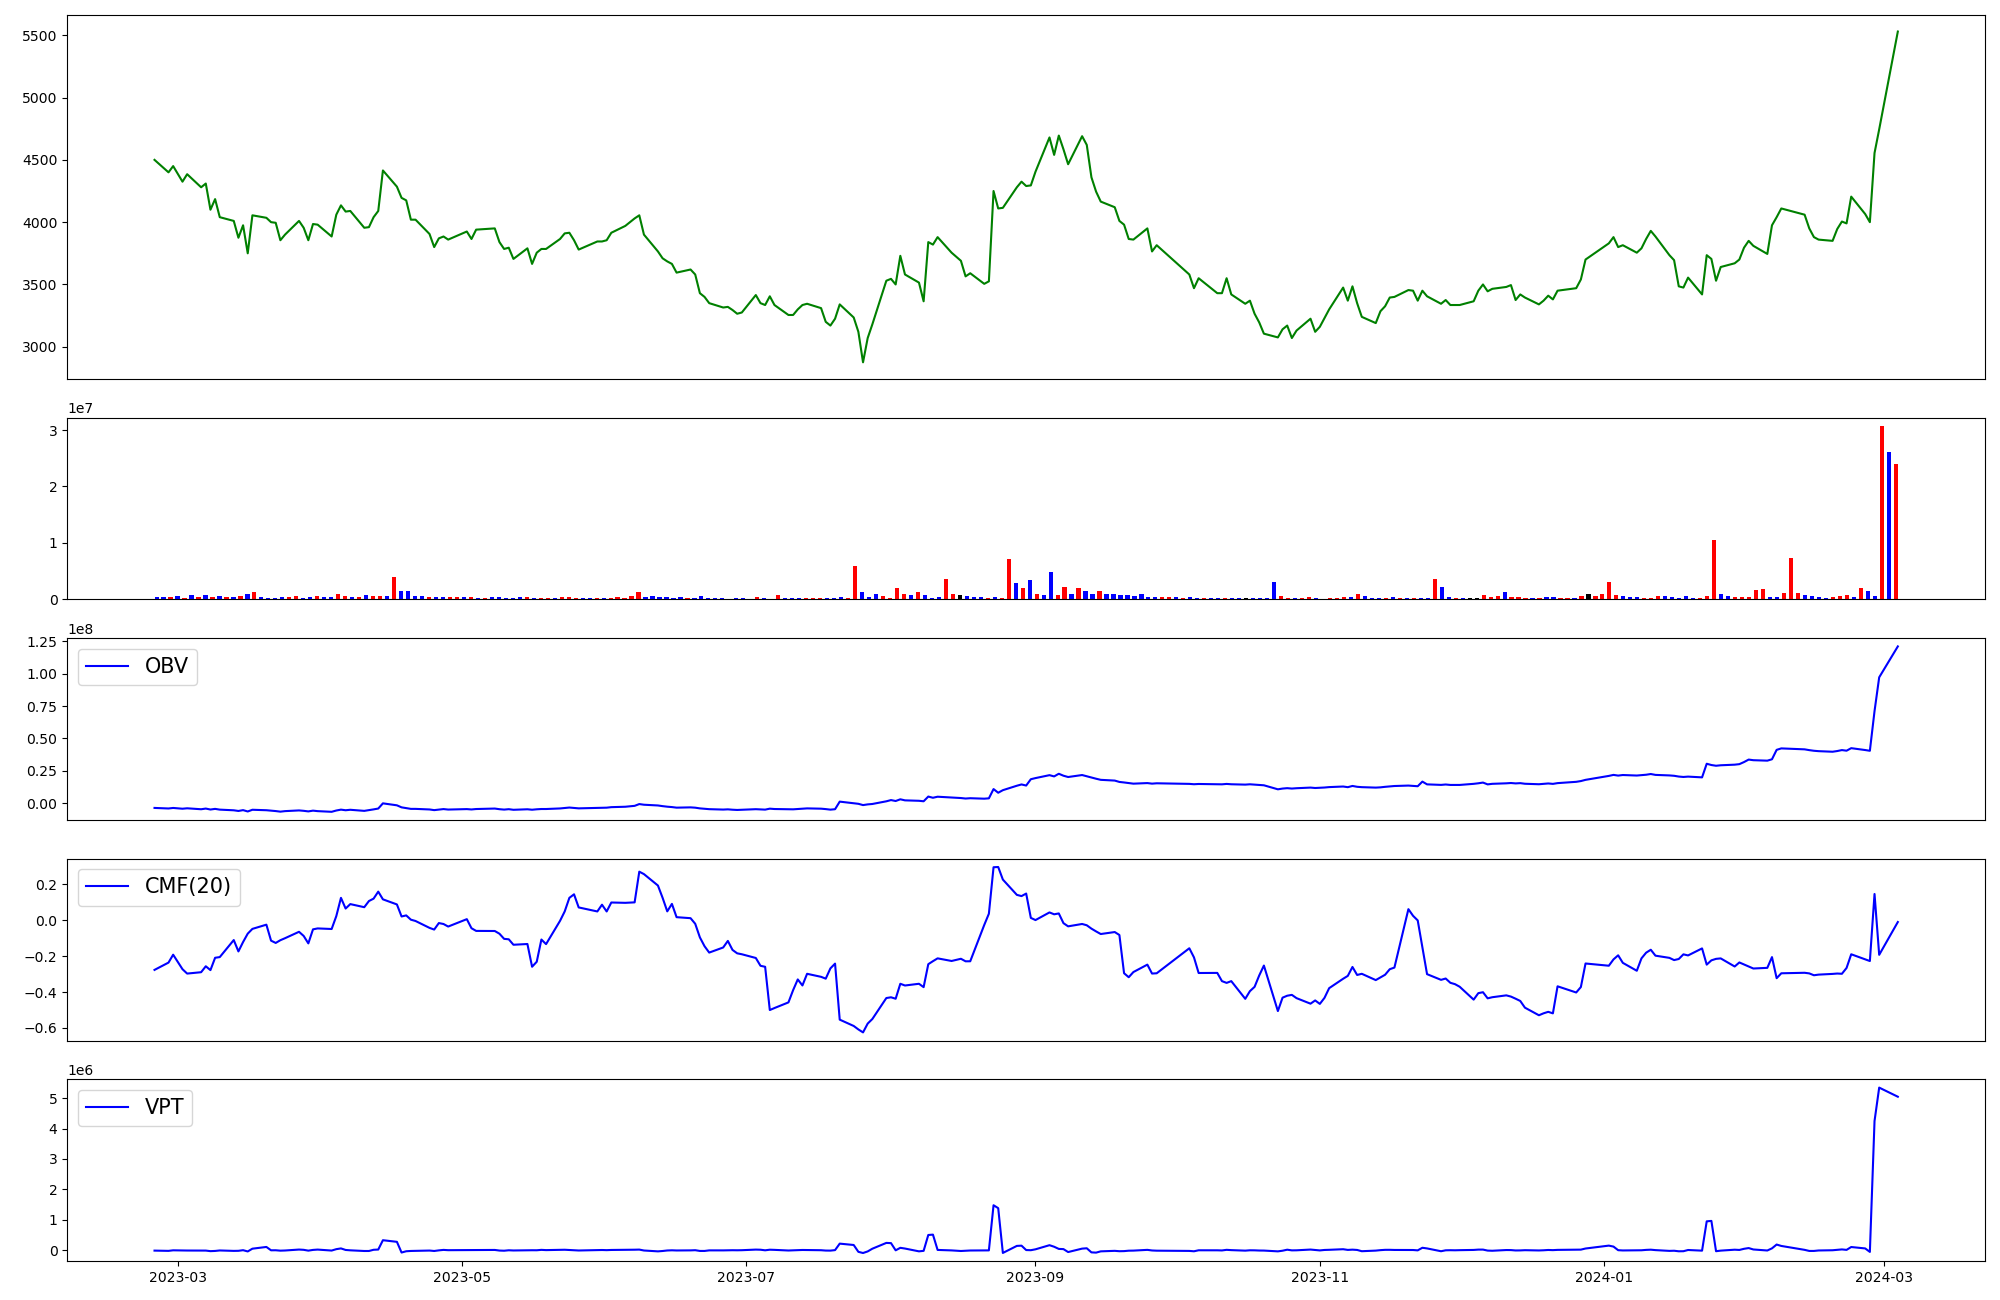Click the CMF(20) legend entry
2000x1300 pixels.
pos(187,886)
